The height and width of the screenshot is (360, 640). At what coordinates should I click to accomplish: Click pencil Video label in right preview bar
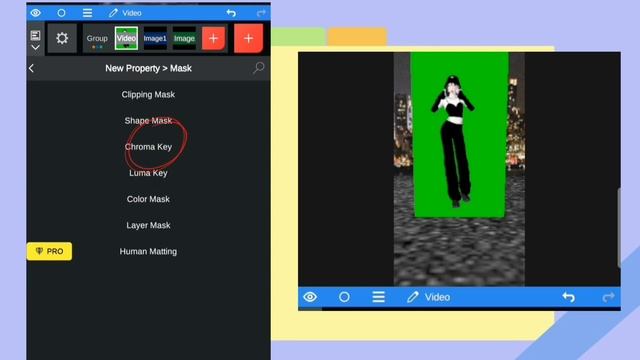tap(429, 297)
